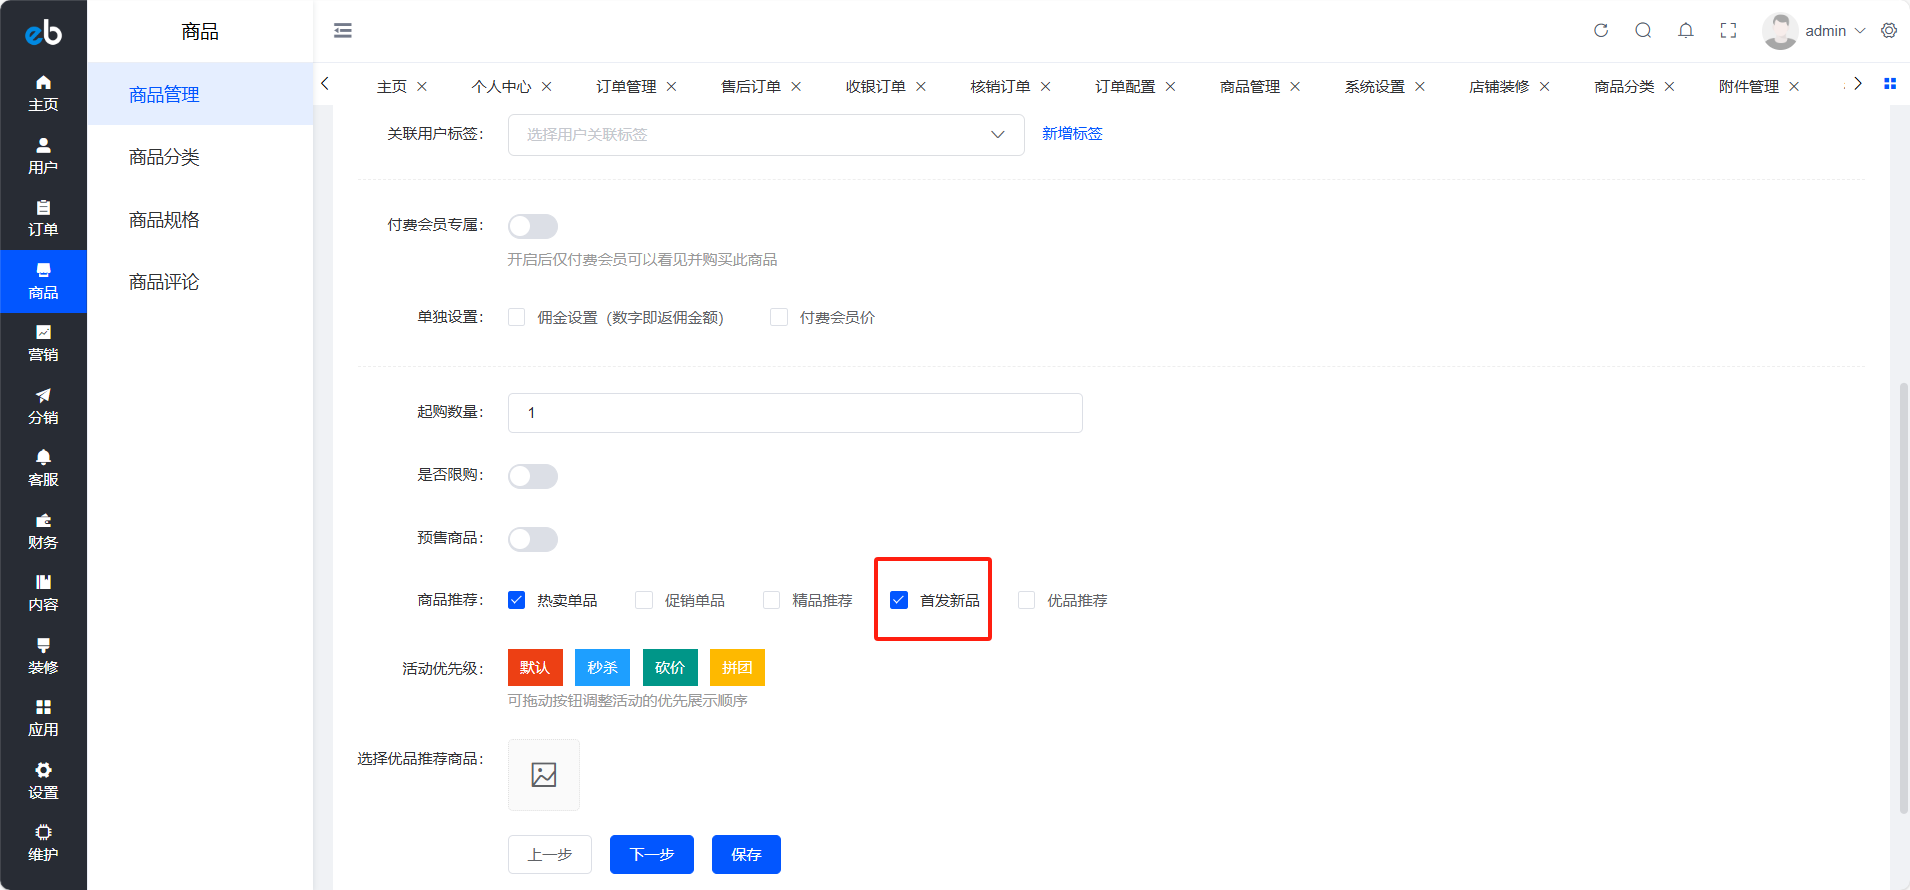
Task: Open the search icon in header
Action: pos(1643,31)
